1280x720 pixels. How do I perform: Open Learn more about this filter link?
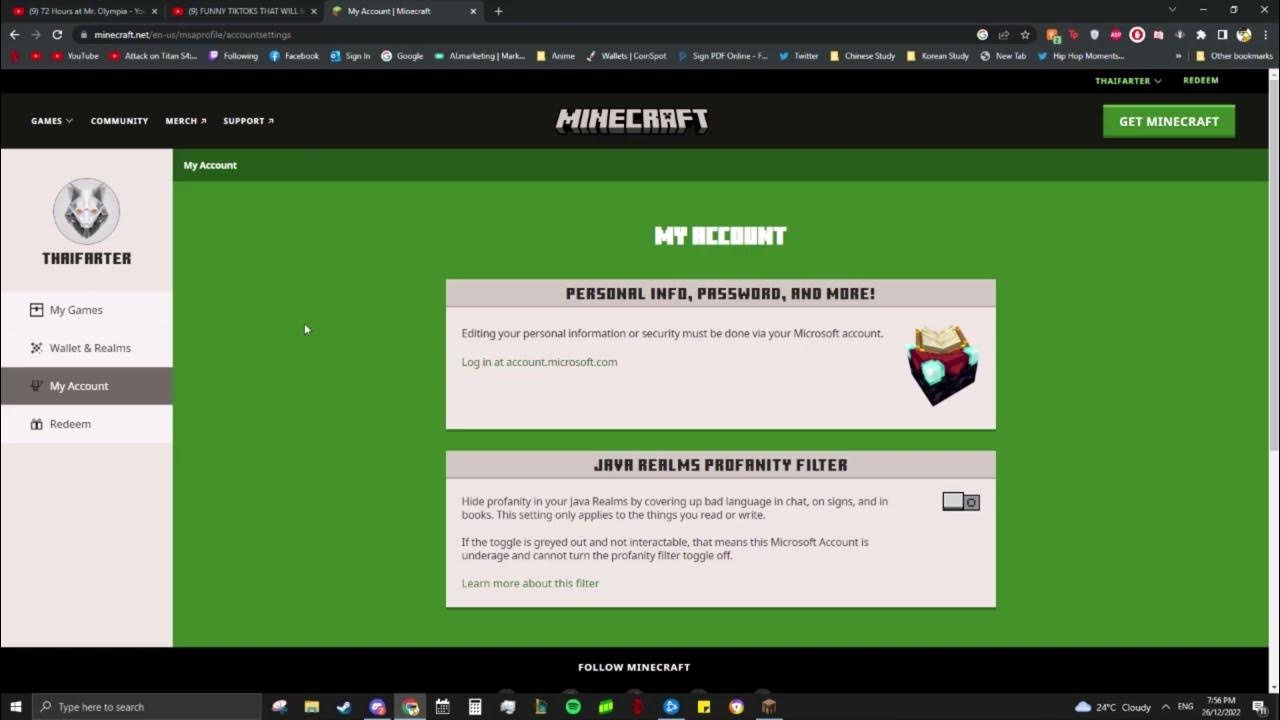point(530,583)
